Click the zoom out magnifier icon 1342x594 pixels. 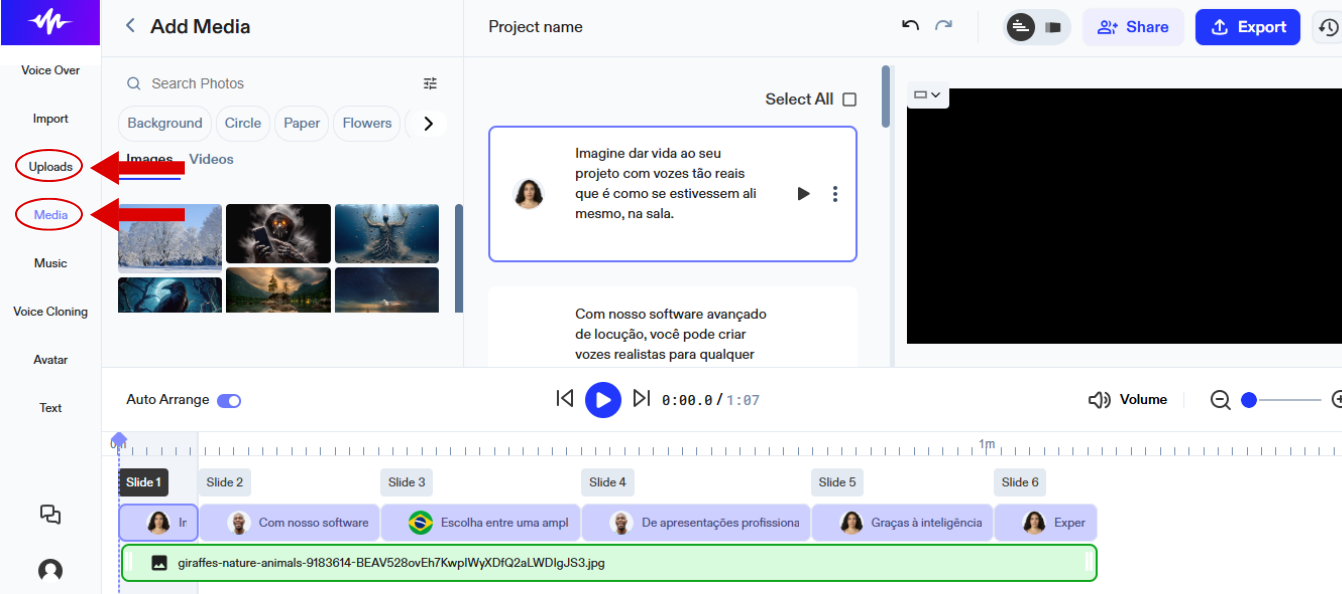coord(1220,400)
